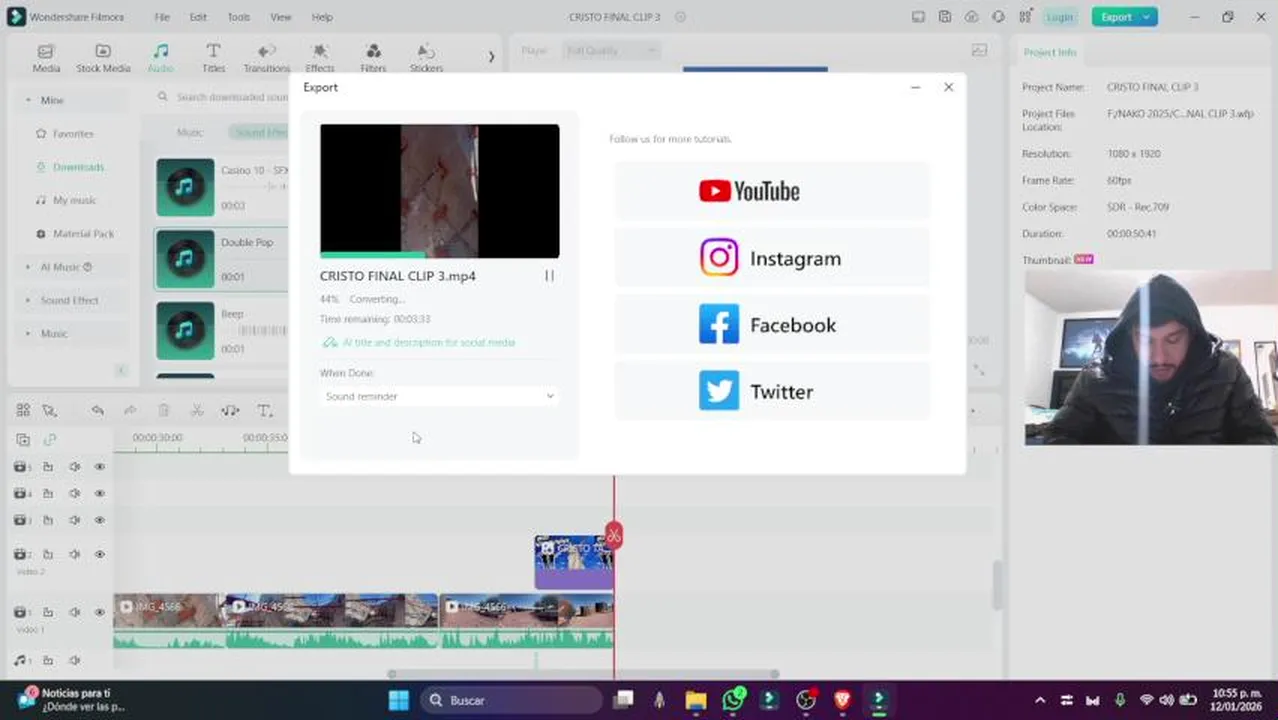Click the export progress bar
The height and width of the screenshot is (720, 1278).
pyautogui.click(x=439, y=255)
